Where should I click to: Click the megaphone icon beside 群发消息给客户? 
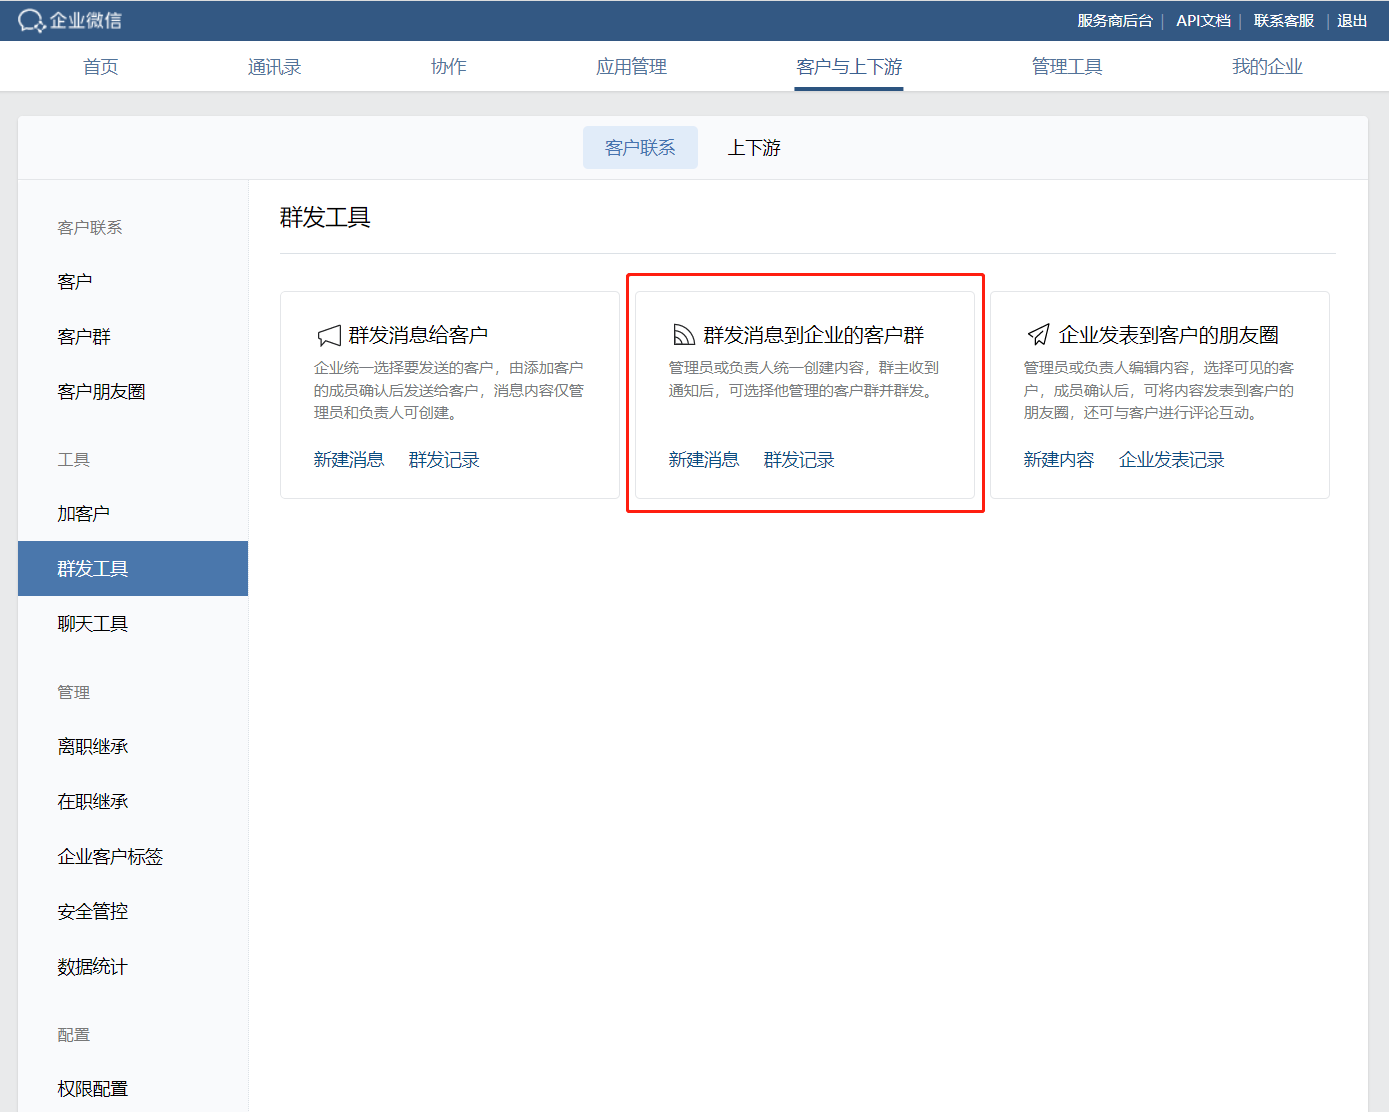(x=329, y=335)
